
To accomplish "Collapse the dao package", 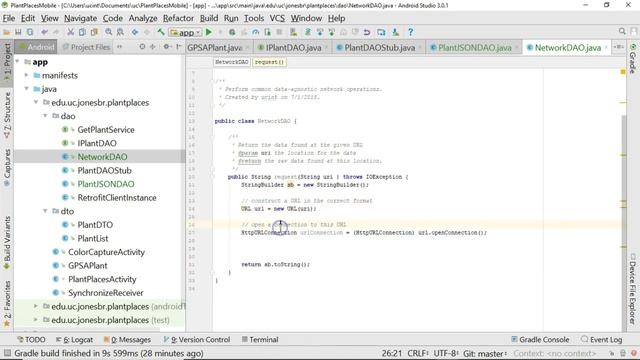I will point(45,116).
